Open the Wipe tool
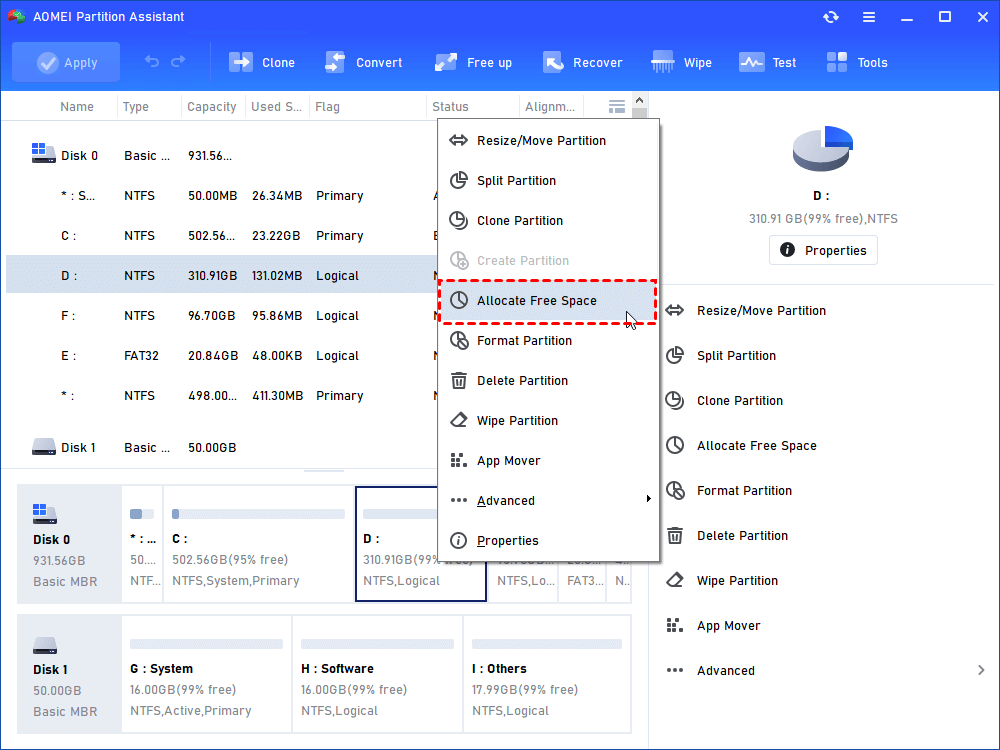Image resolution: width=1000 pixels, height=750 pixels. click(x=681, y=62)
